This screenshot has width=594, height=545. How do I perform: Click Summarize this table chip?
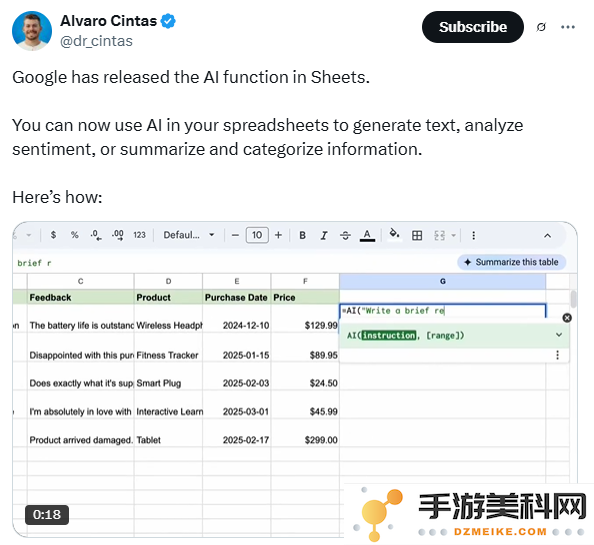(x=511, y=262)
